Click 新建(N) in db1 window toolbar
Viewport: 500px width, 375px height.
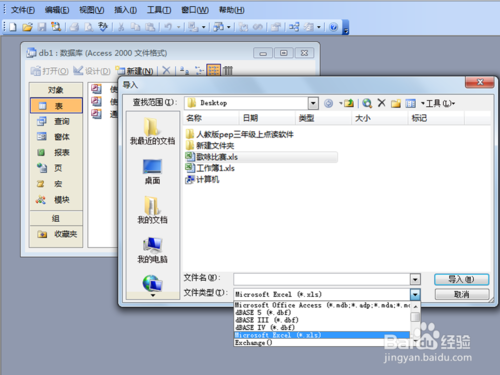pyautogui.click(x=134, y=71)
